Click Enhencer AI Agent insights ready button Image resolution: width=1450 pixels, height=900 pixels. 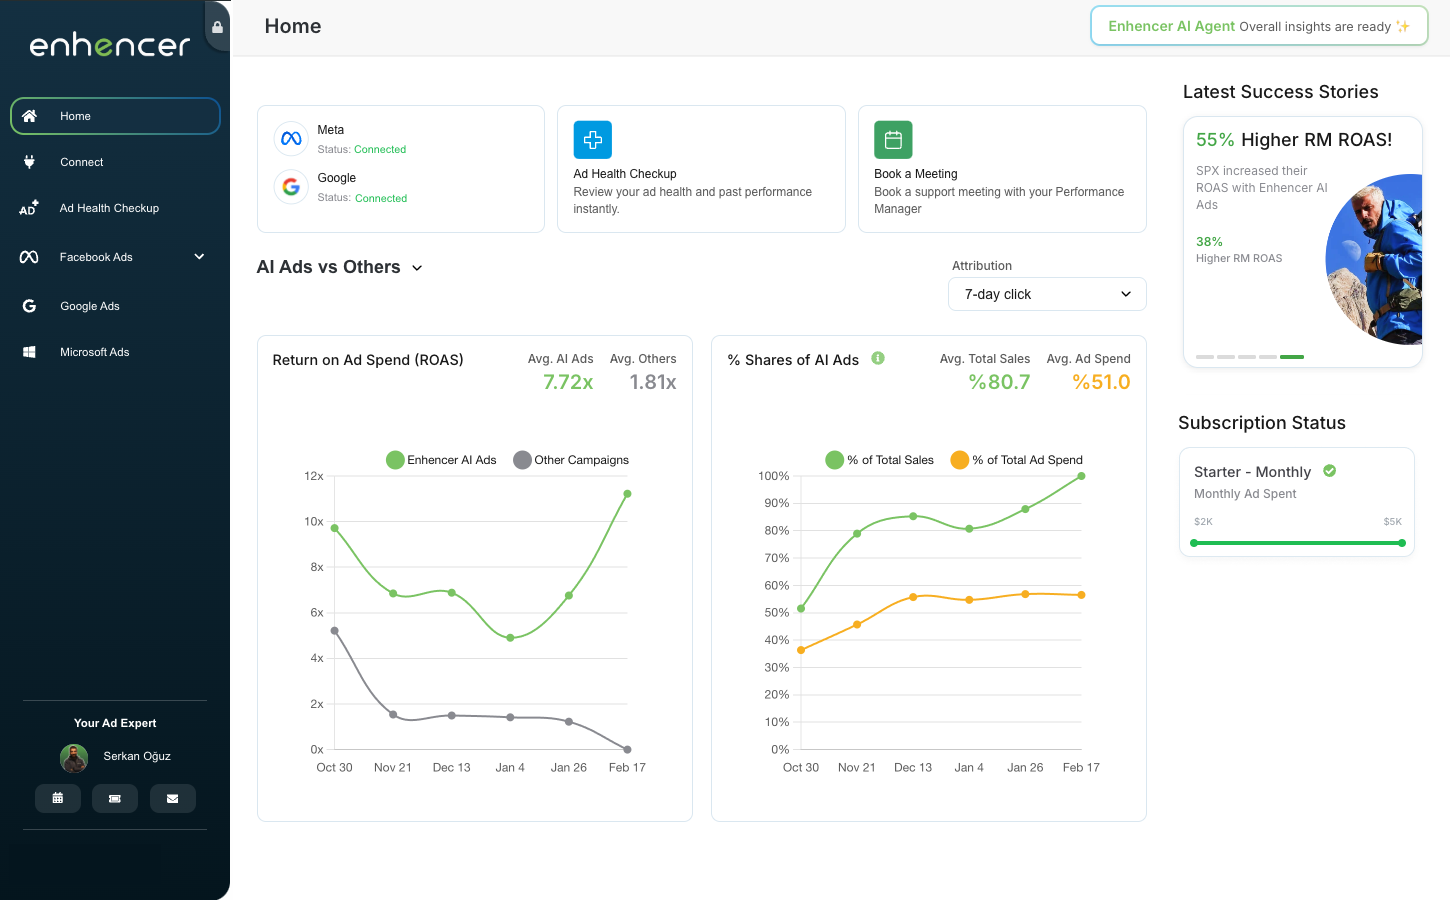(1259, 26)
